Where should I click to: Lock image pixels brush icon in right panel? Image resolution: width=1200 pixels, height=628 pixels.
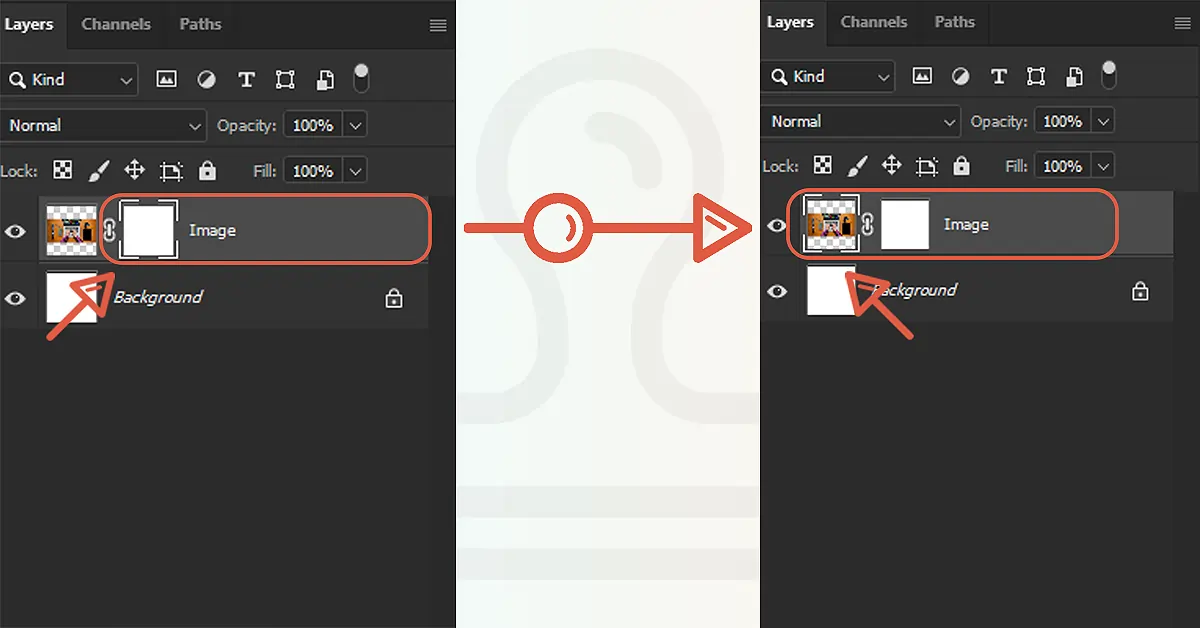pyautogui.click(x=857, y=166)
